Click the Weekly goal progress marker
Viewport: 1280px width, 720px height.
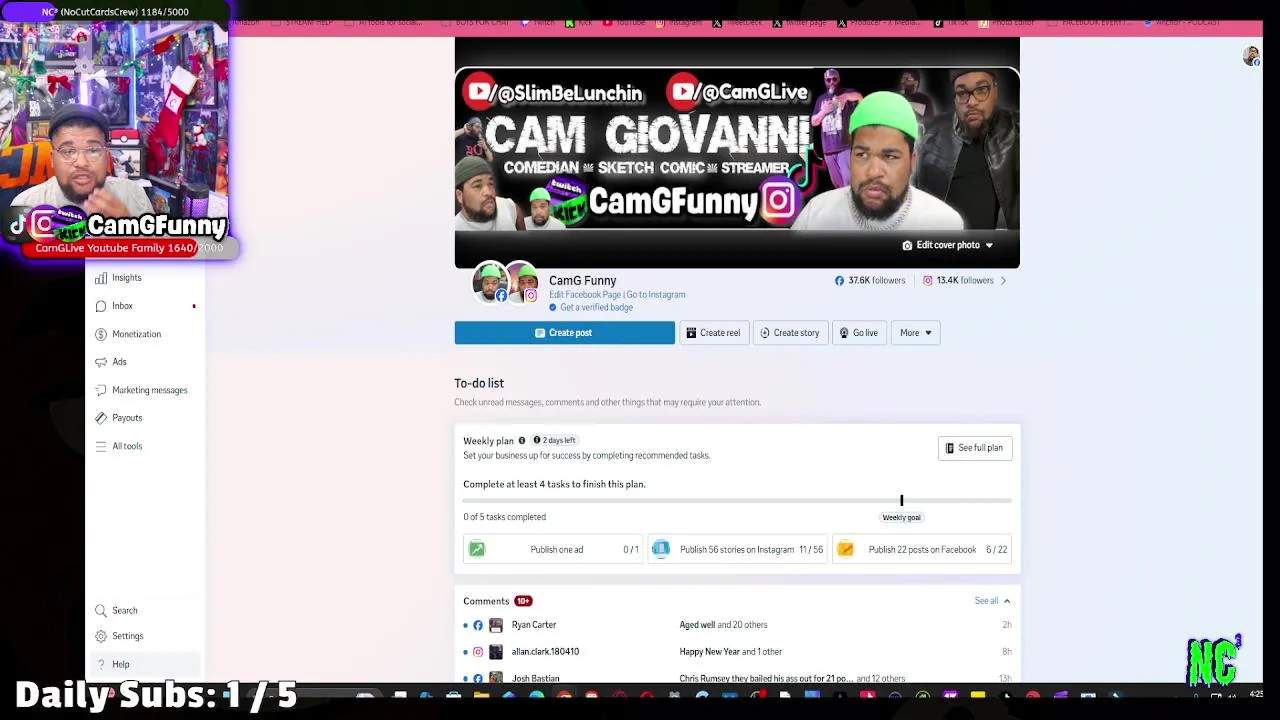point(901,501)
